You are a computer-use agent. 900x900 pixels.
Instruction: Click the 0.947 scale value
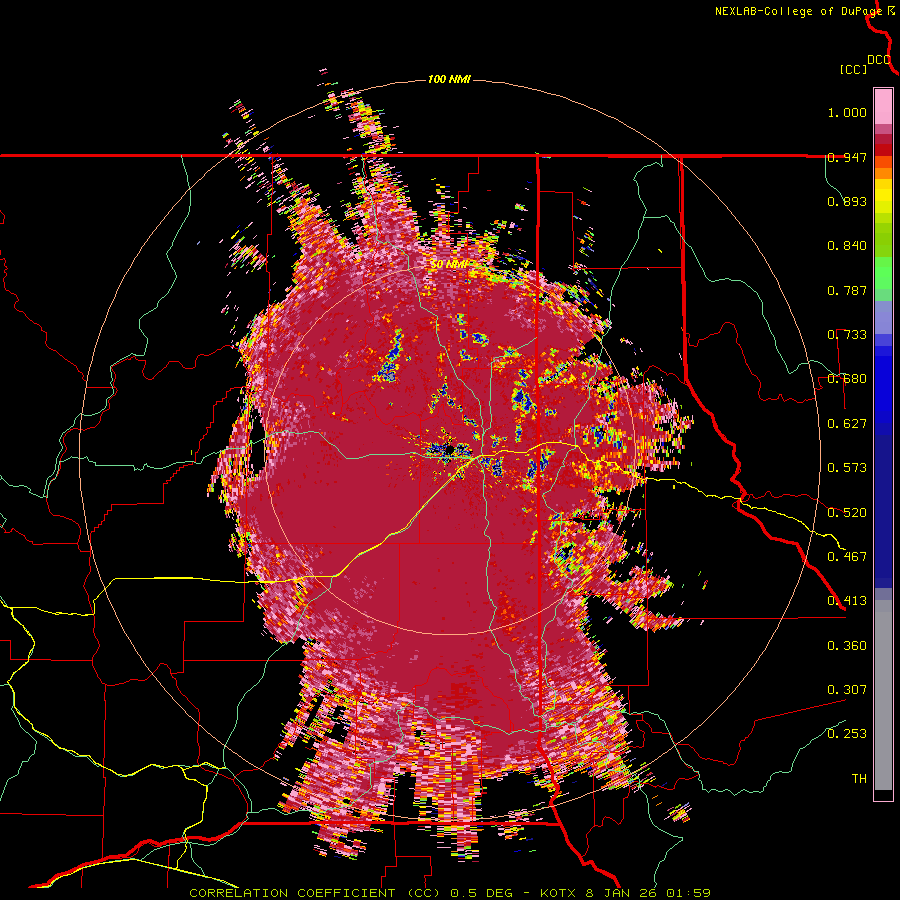(847, 157)
